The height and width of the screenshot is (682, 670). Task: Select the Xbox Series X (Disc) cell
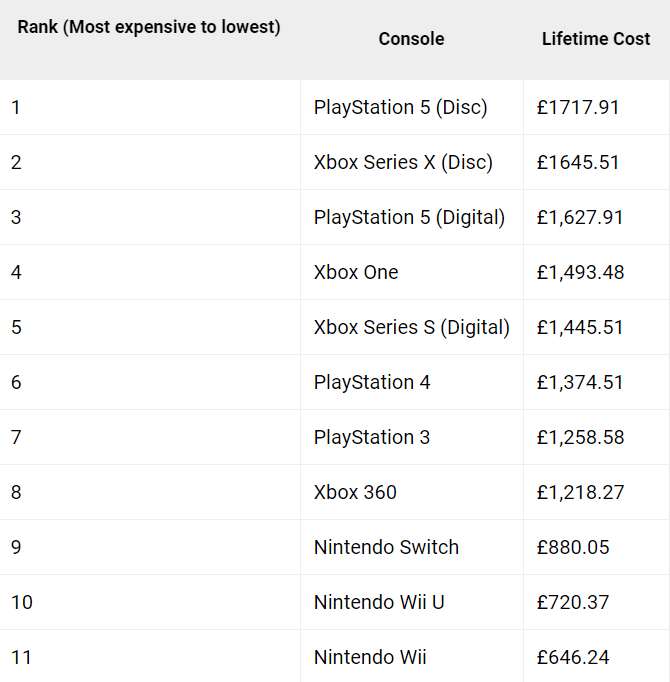pyautogui.click(x=403, y=162)
